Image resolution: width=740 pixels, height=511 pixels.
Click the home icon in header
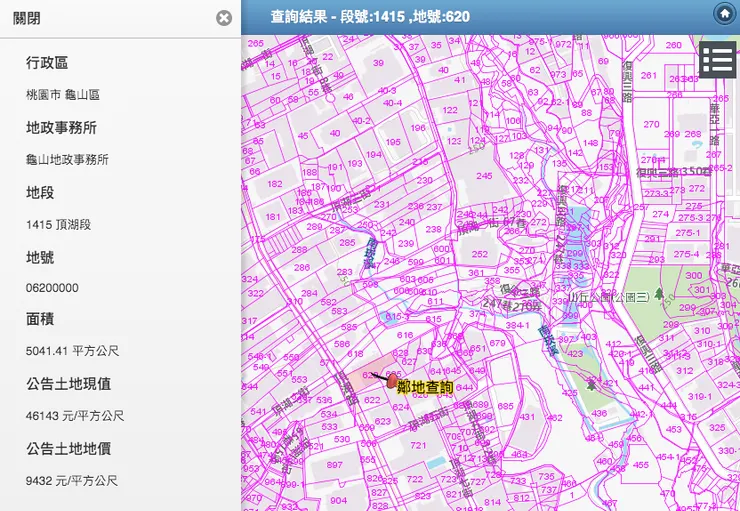(723, 13)
